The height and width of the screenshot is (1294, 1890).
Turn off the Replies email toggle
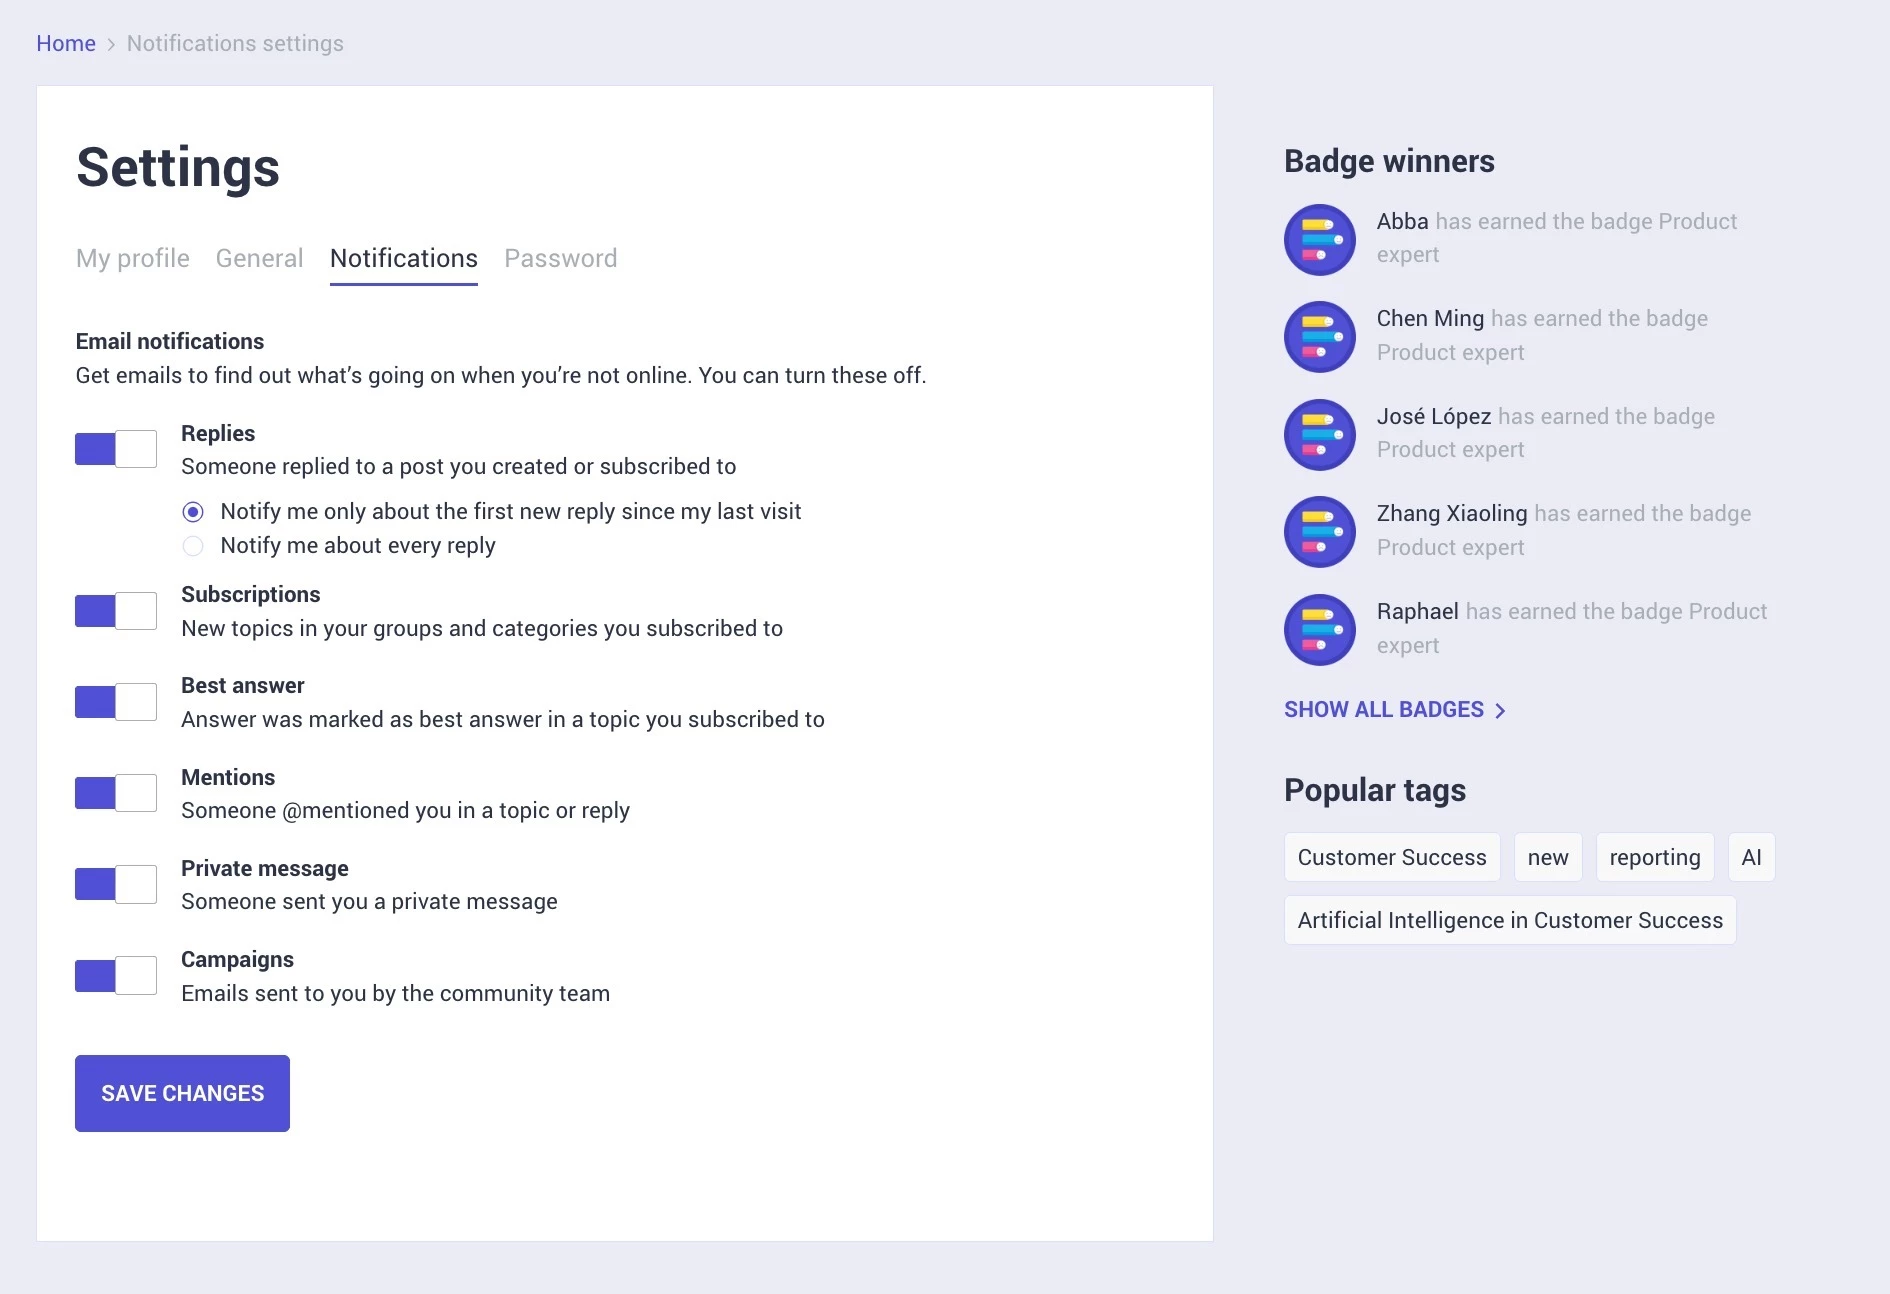[x=116, y=449]
